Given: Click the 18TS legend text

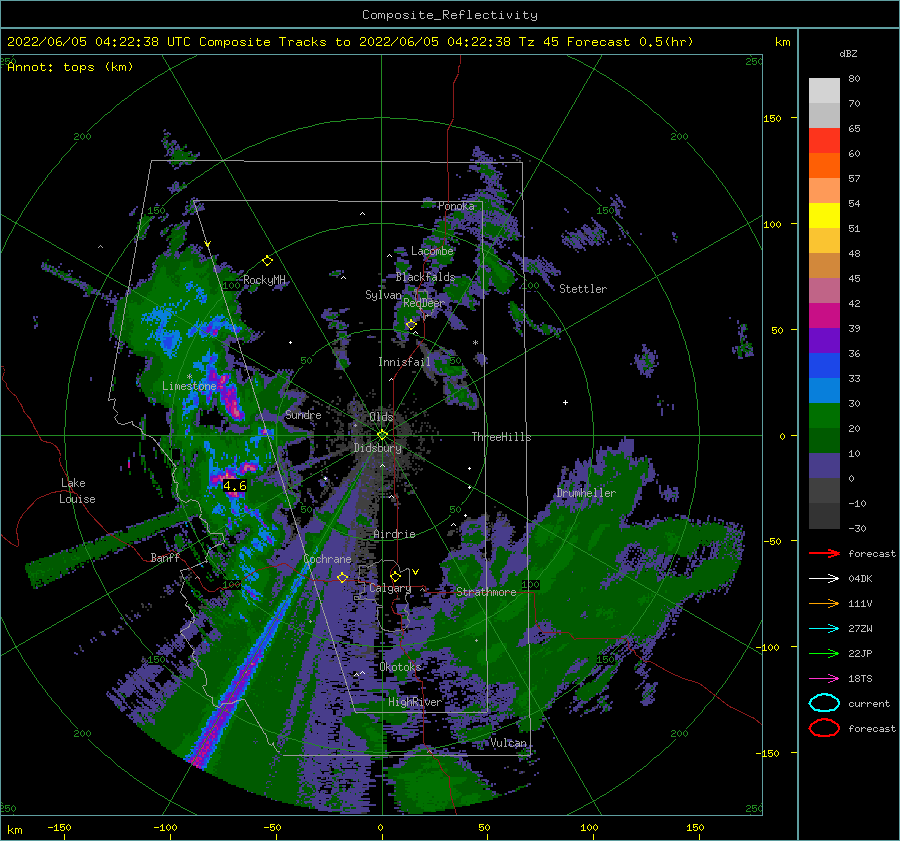Looking at the screenshot, I should tap(860, 679).
